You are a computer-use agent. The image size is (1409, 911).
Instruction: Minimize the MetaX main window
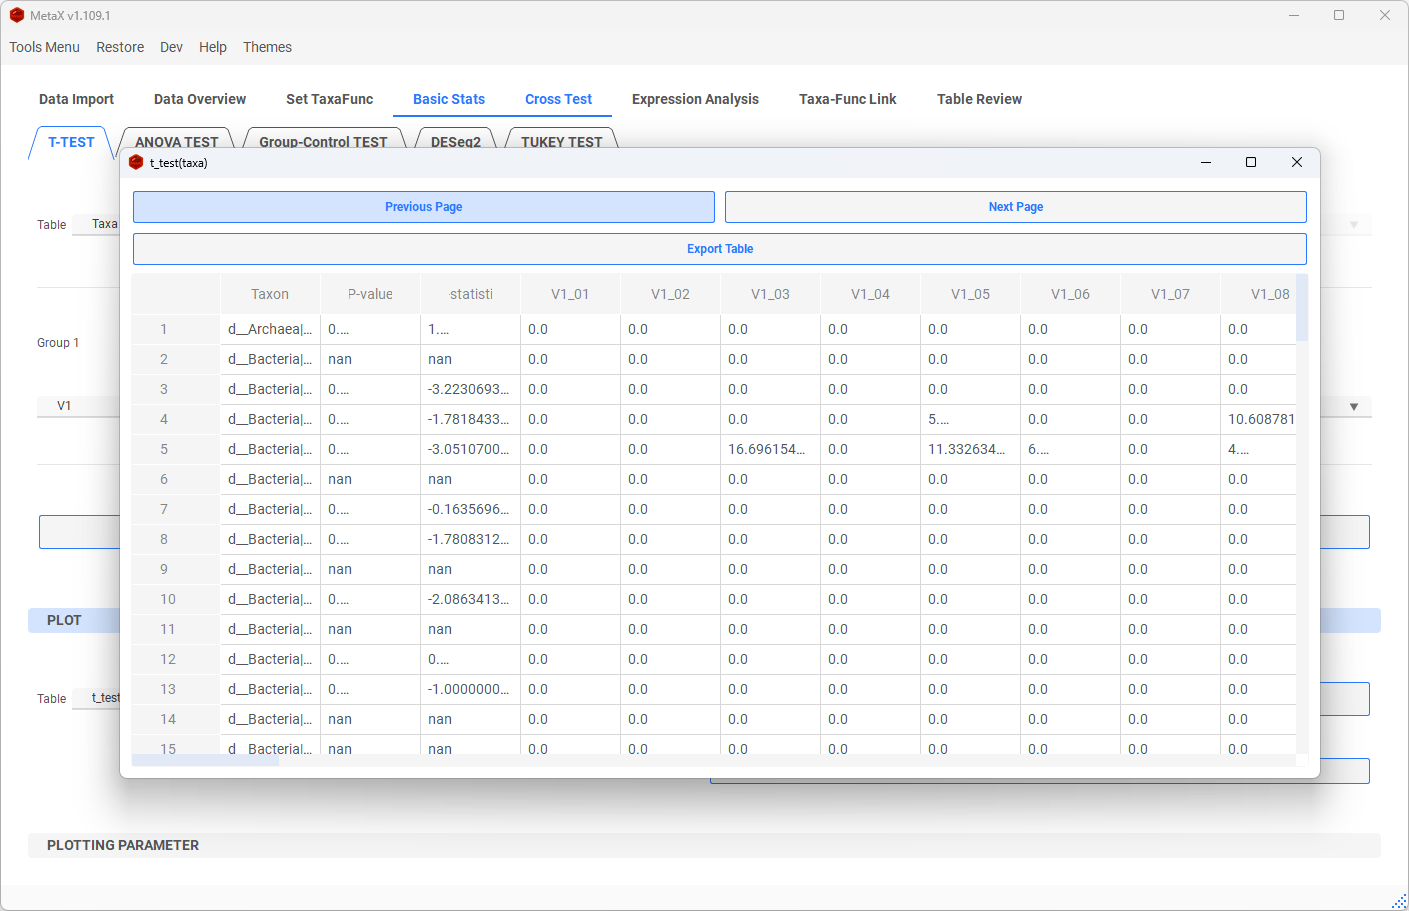[x=1294, y=15]
